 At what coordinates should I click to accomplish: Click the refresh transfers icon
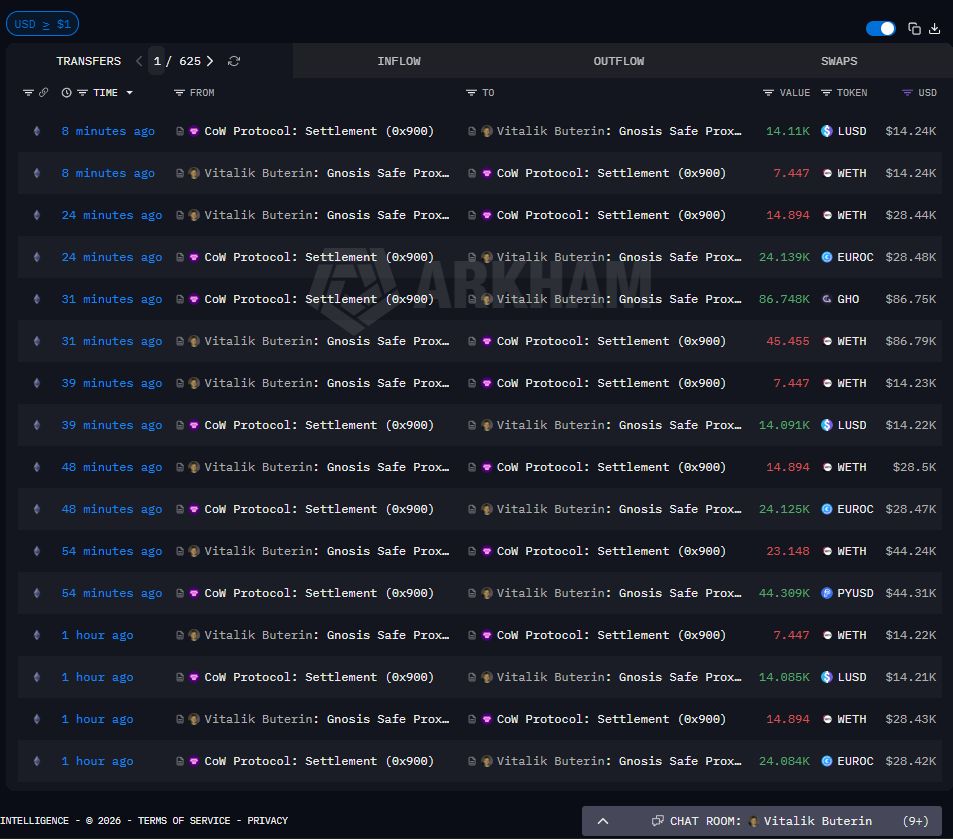[234, 61]
